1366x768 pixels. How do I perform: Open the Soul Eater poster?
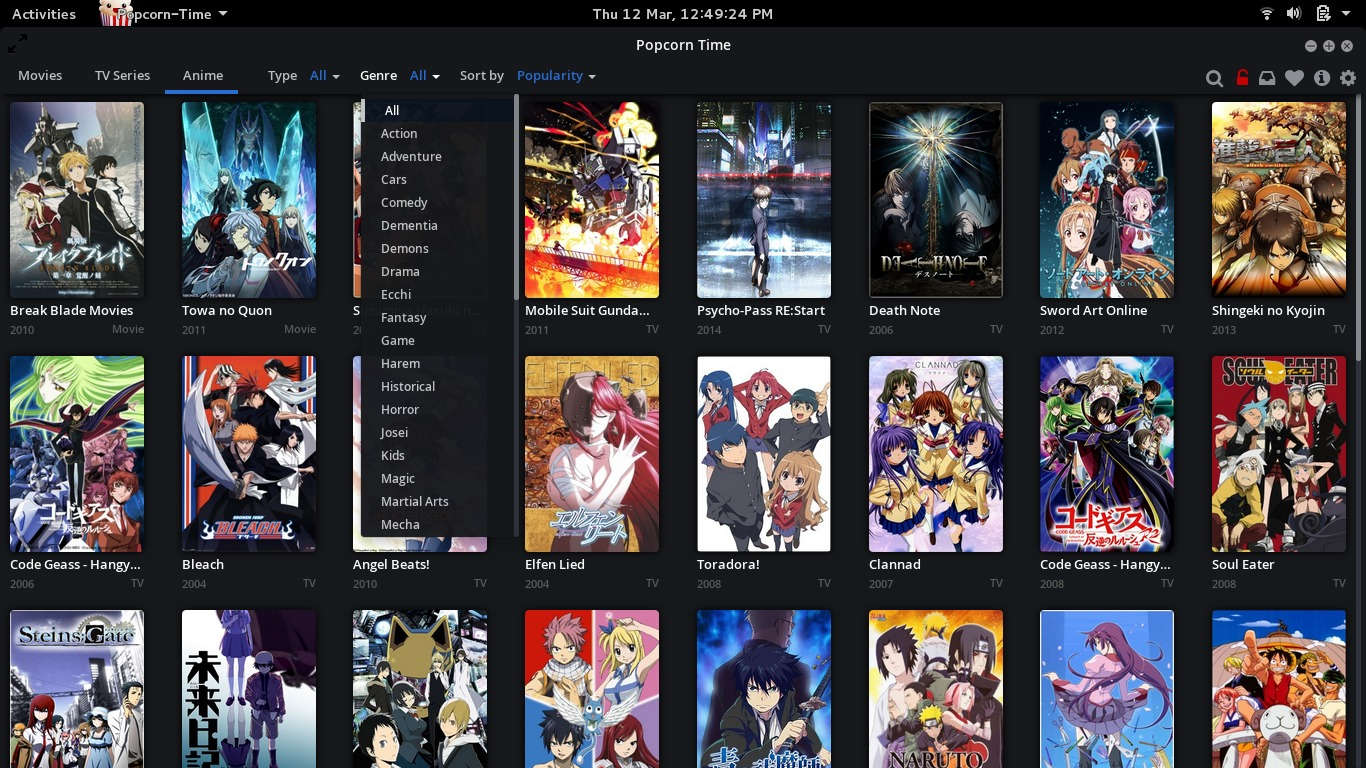[x=1279, y=454]
